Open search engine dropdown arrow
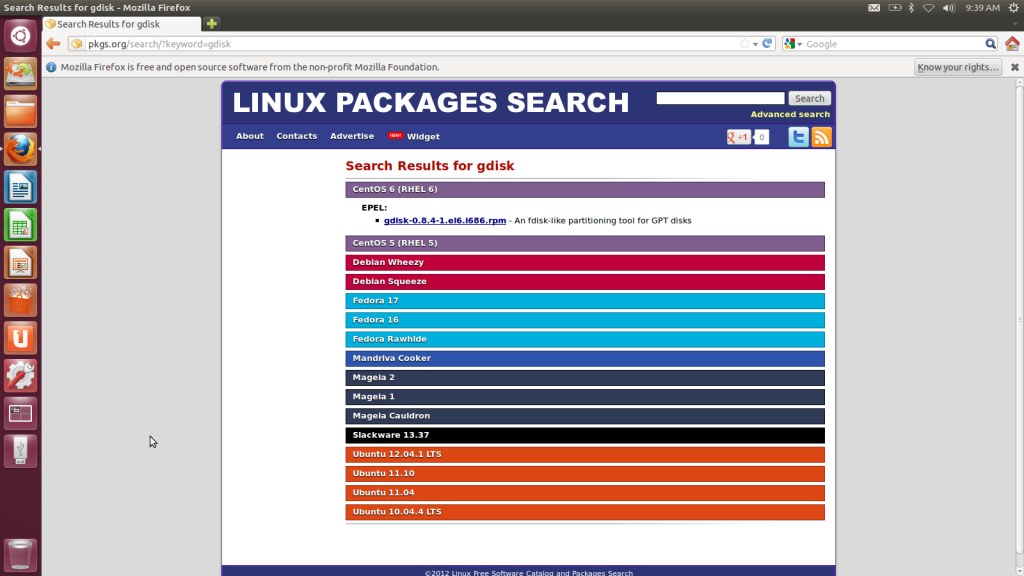1024x576 pixels. click(800, 44)
